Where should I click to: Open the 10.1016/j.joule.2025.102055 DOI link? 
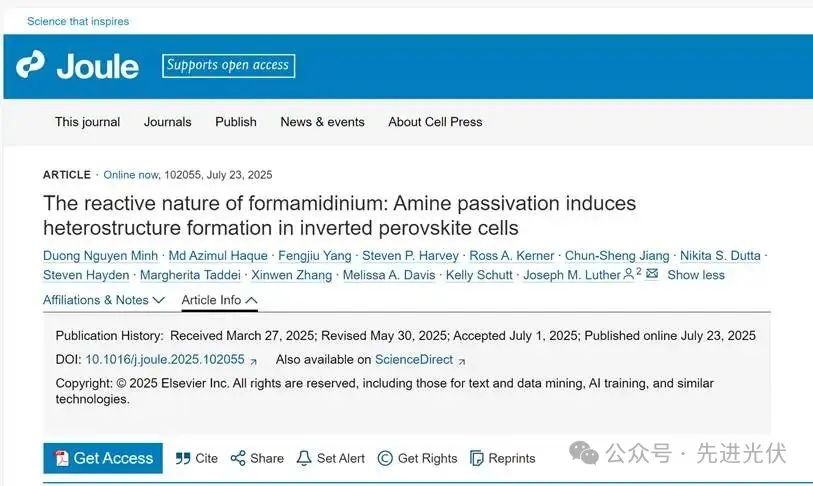coord(165,360)
